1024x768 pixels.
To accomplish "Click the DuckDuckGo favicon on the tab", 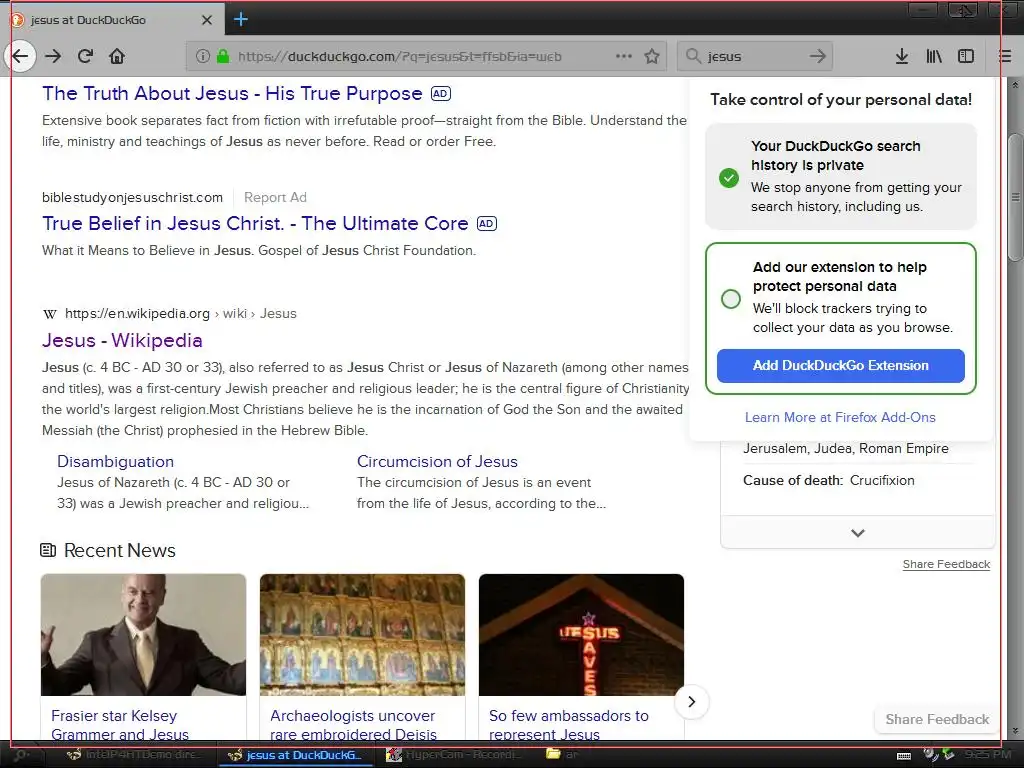I will (x=18, y=20).
